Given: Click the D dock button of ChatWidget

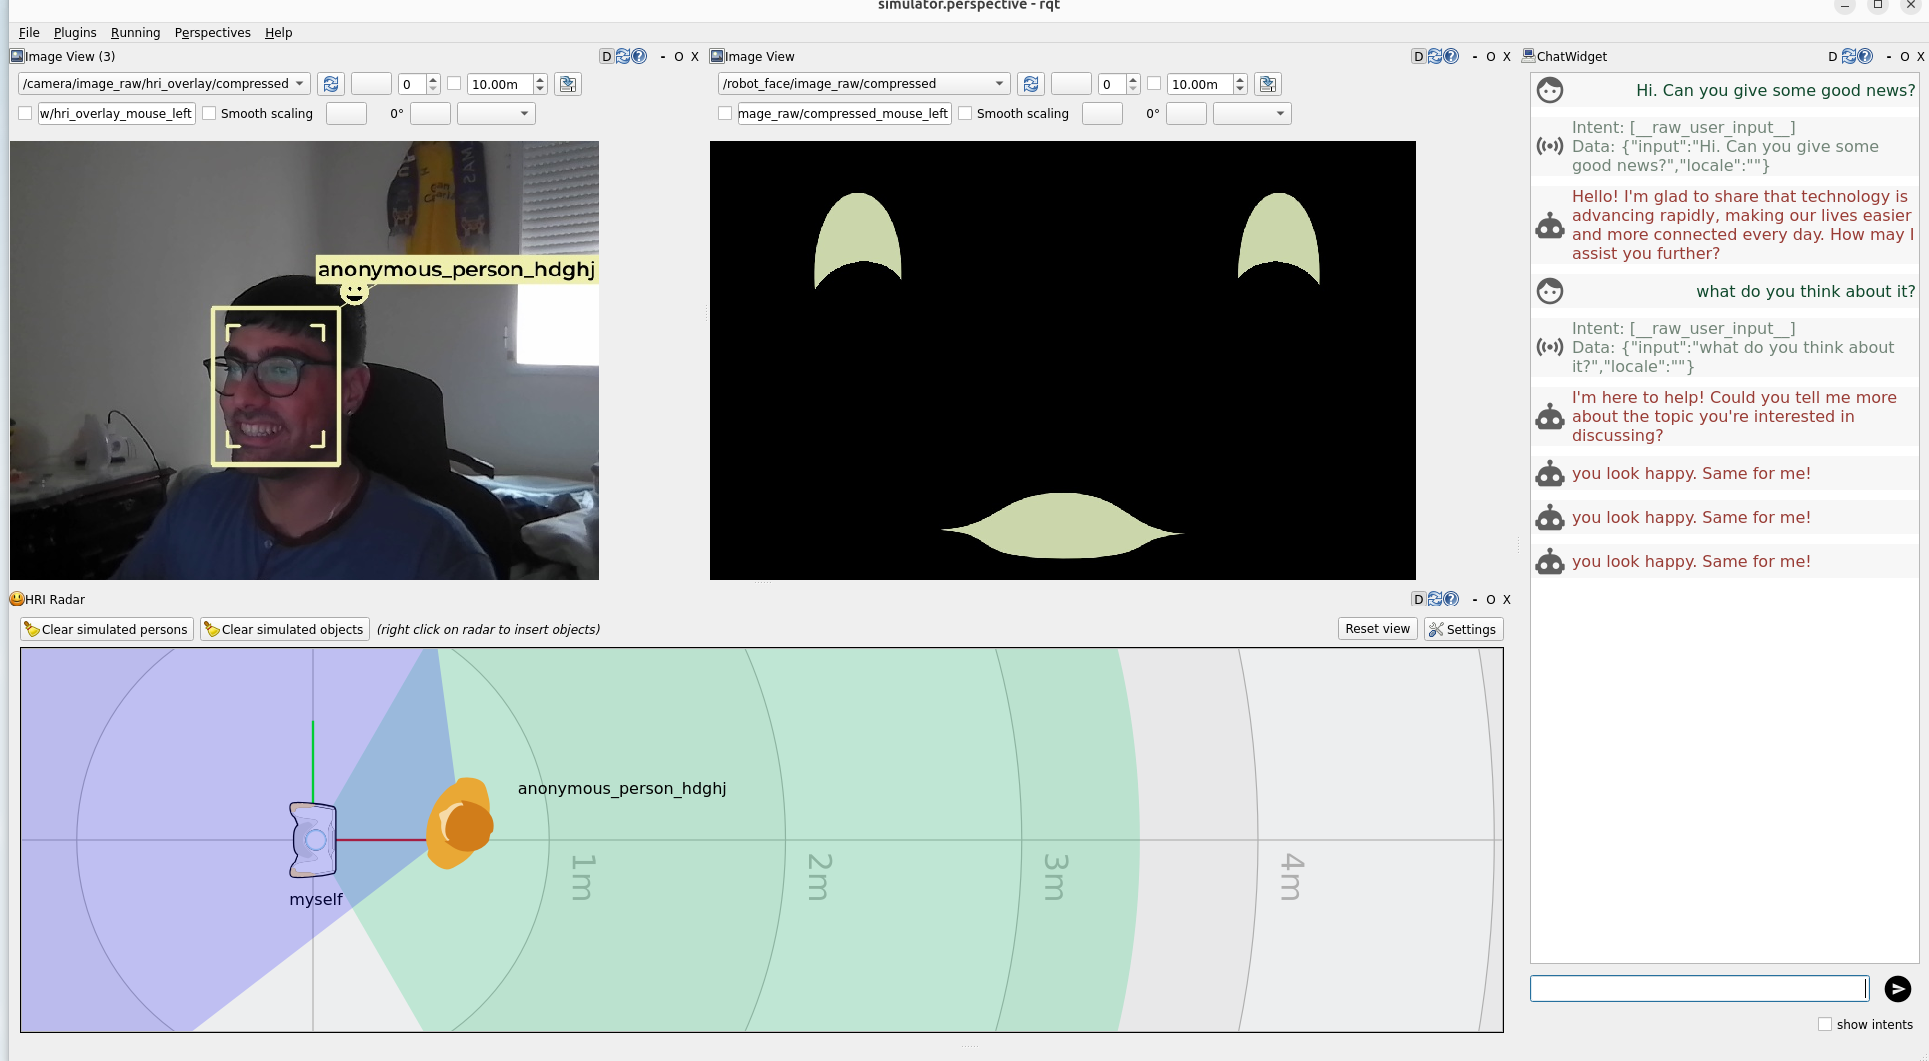Looking at the screenshot, I should point(1832,57).
